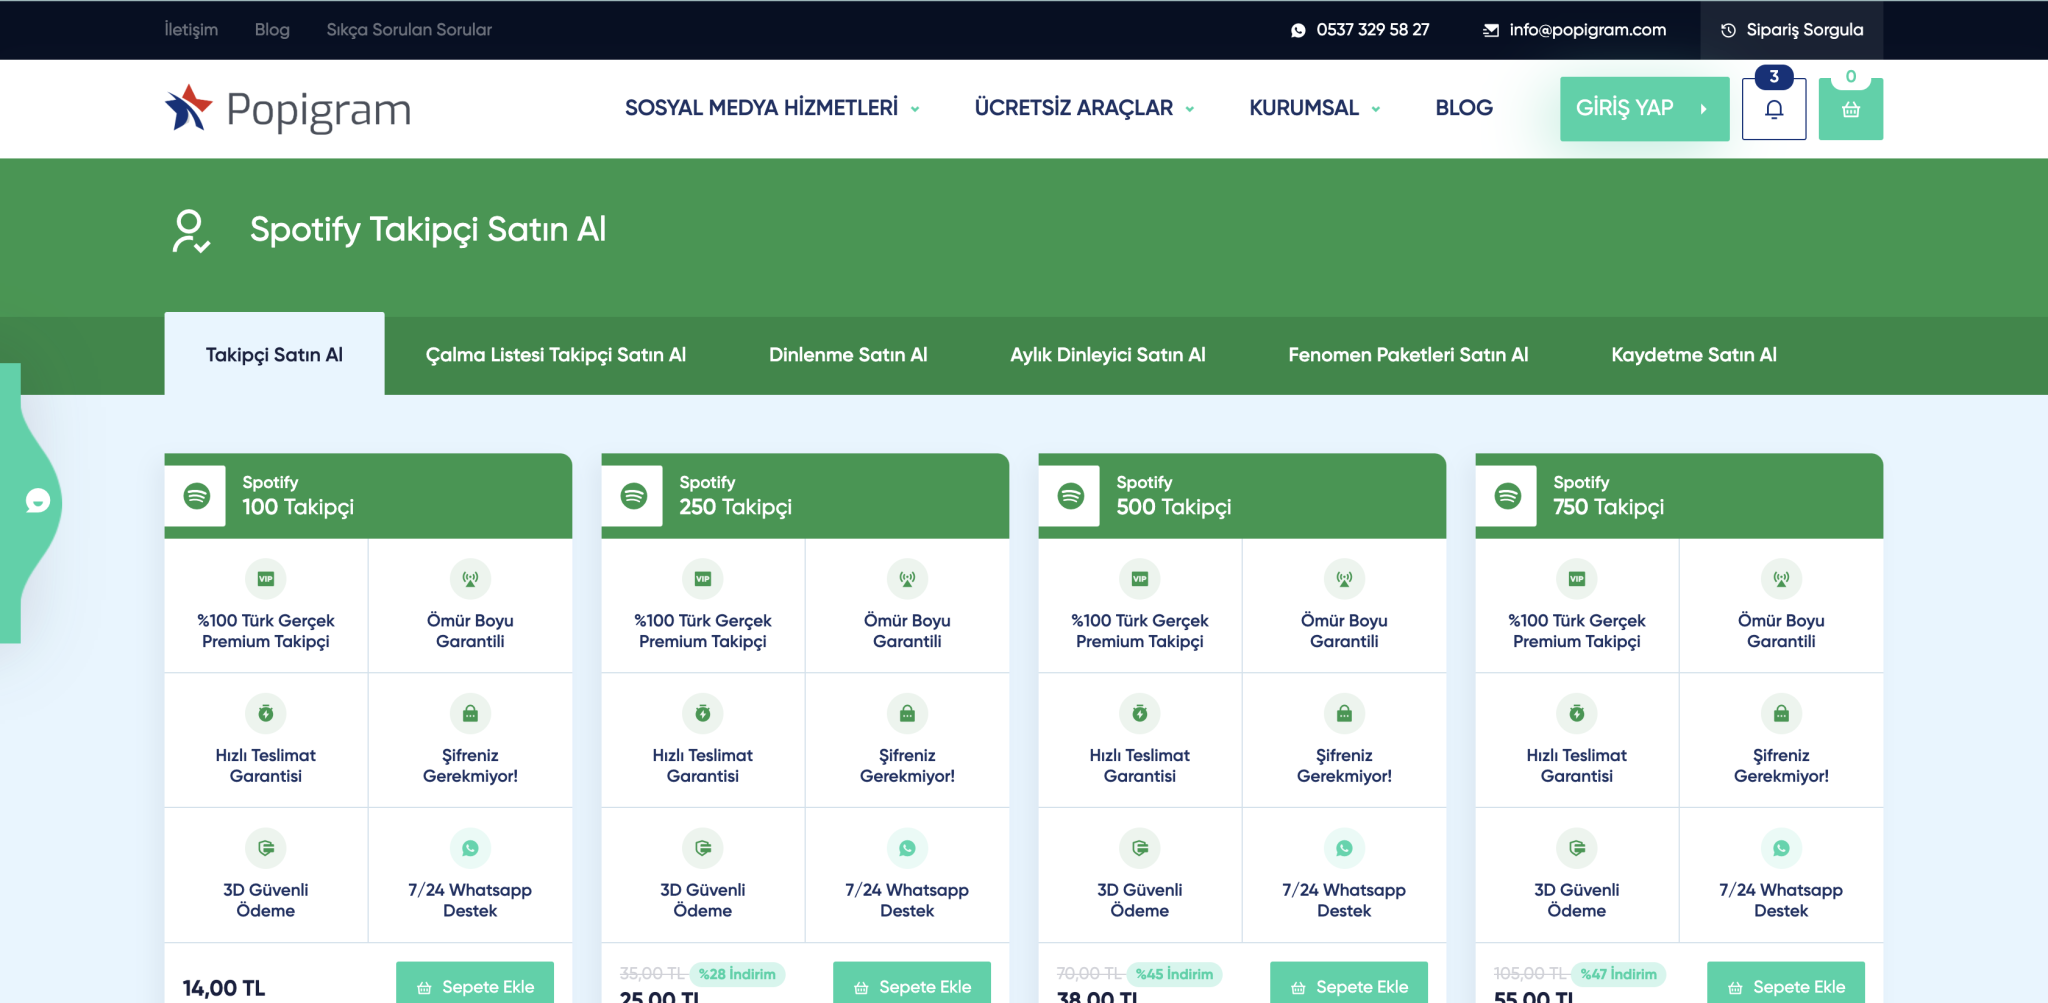Click the Spotify logo on 500 Takipçi card

click(x=1070, y=496)
